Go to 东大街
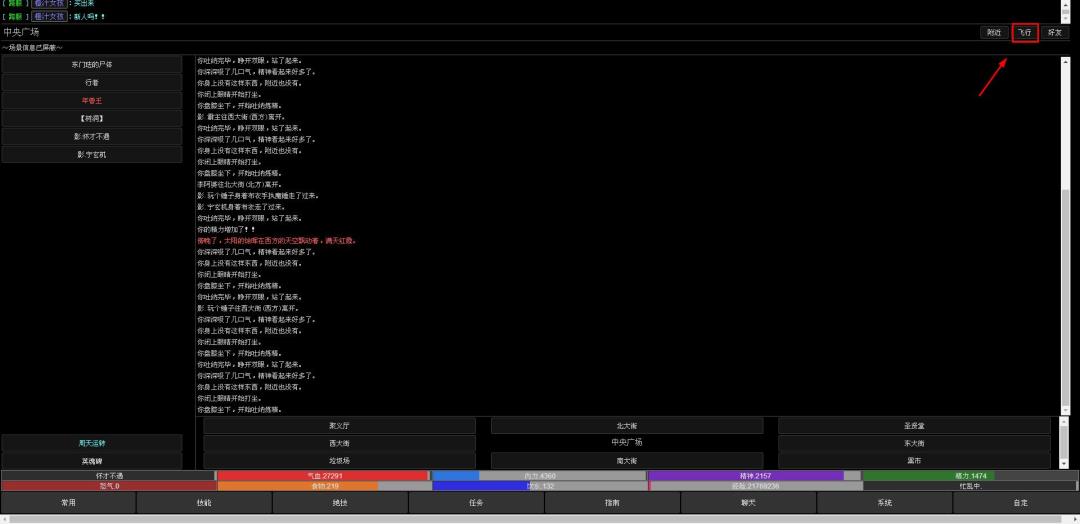 coord(914,443)
